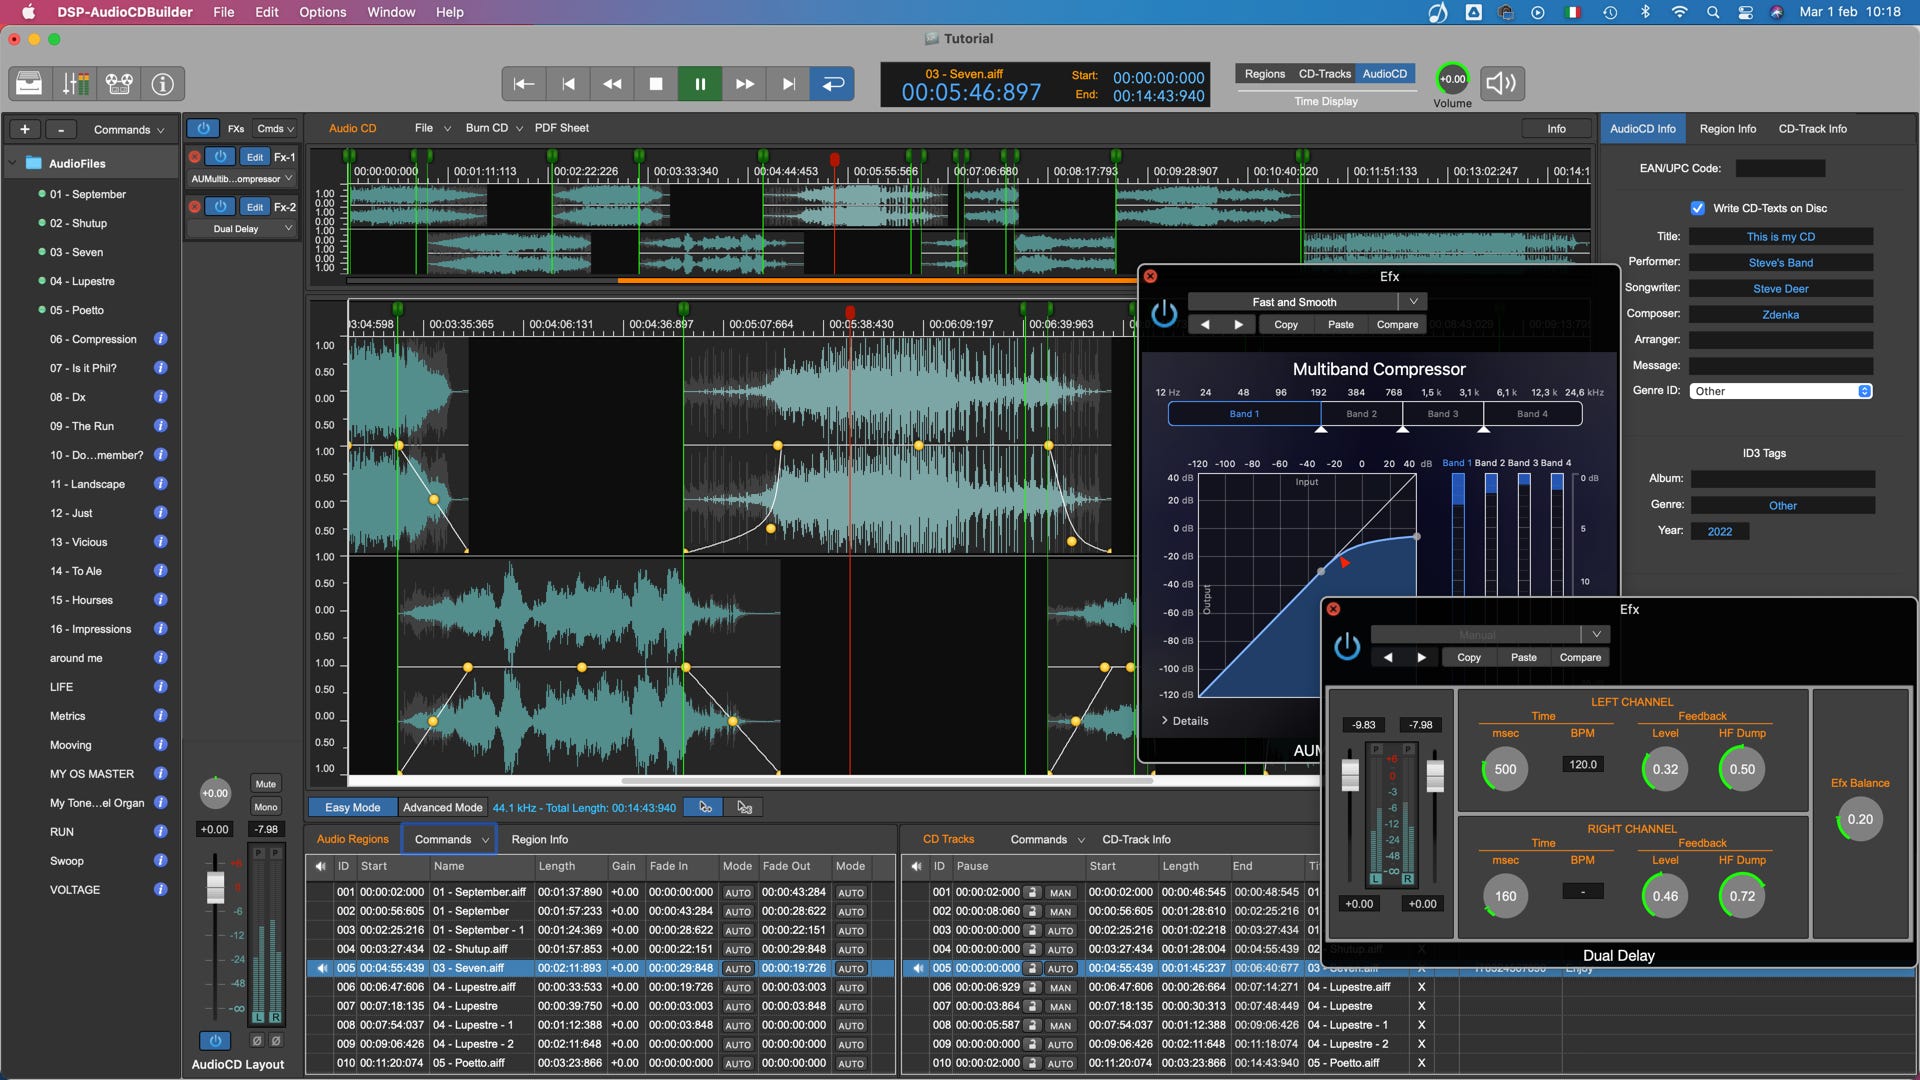The width and height of the screenshot is (1920, 1080).
Task: Toggle AudioCD Layout power button
Action: (215, 1041)
